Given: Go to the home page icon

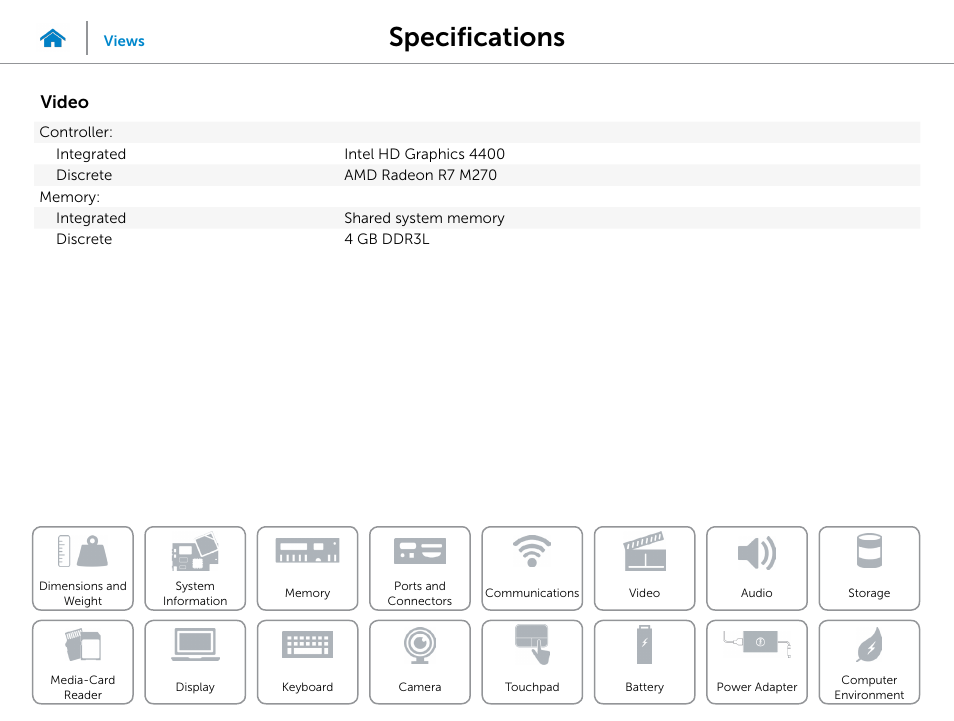Looking at the screenshot, I should [x=53, y=38].
